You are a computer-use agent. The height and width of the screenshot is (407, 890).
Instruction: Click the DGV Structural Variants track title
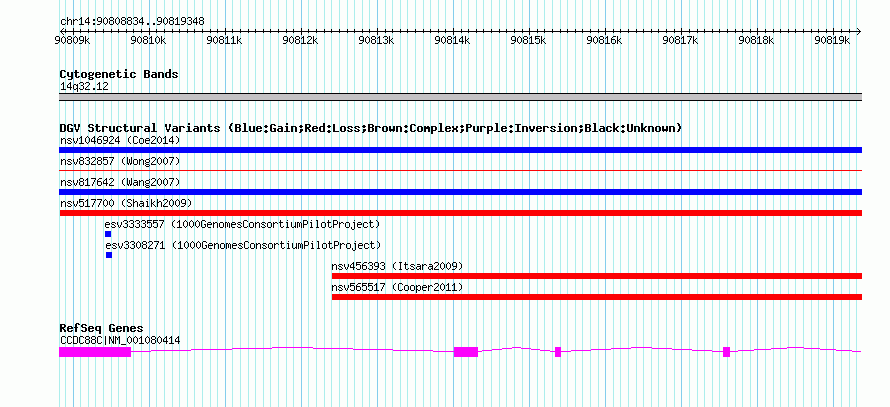click(370, 128)
